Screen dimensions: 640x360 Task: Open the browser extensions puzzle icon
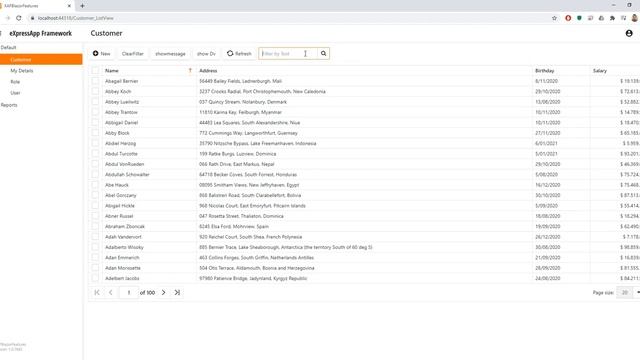point(612,18)
